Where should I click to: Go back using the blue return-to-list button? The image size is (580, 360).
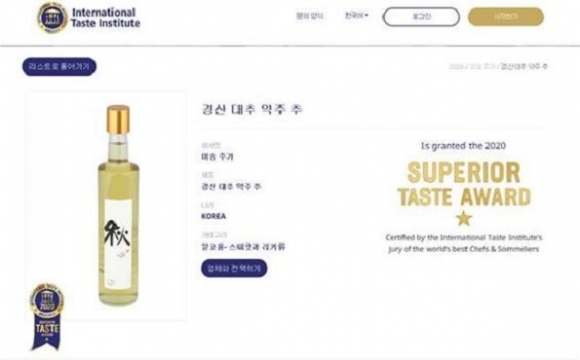pos(59,67)
